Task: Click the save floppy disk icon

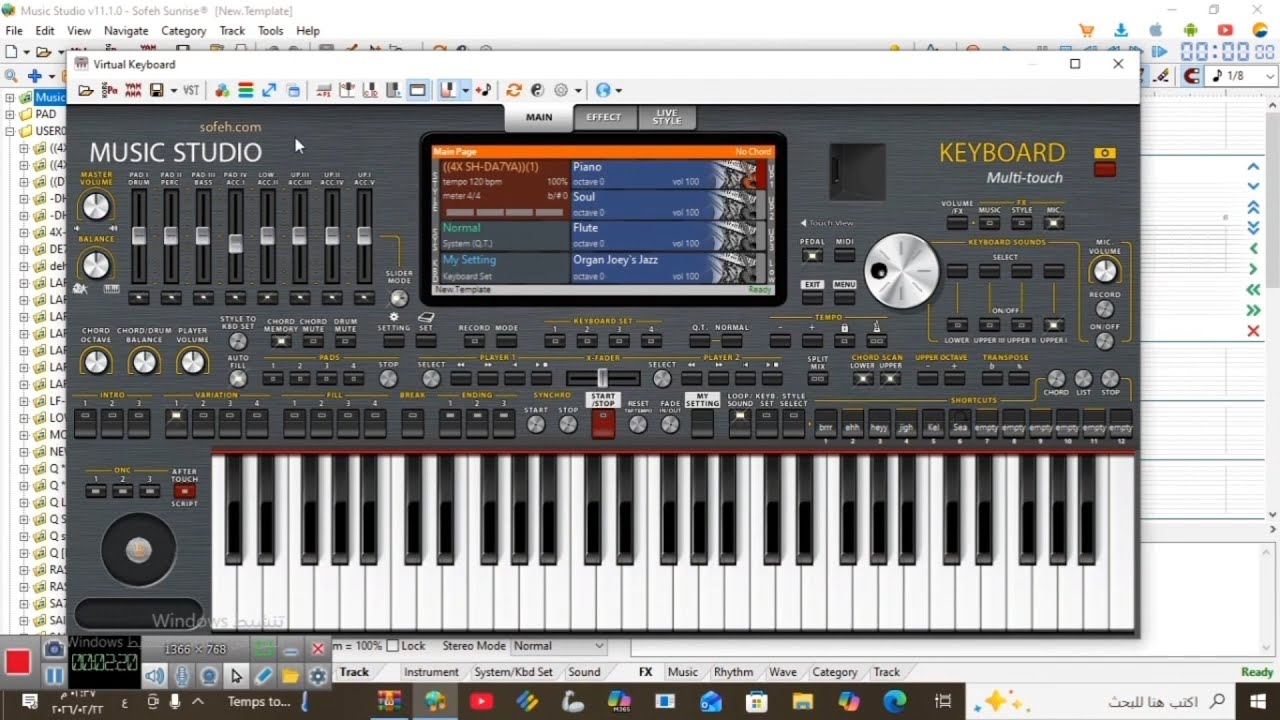Action: coord(157,91)
